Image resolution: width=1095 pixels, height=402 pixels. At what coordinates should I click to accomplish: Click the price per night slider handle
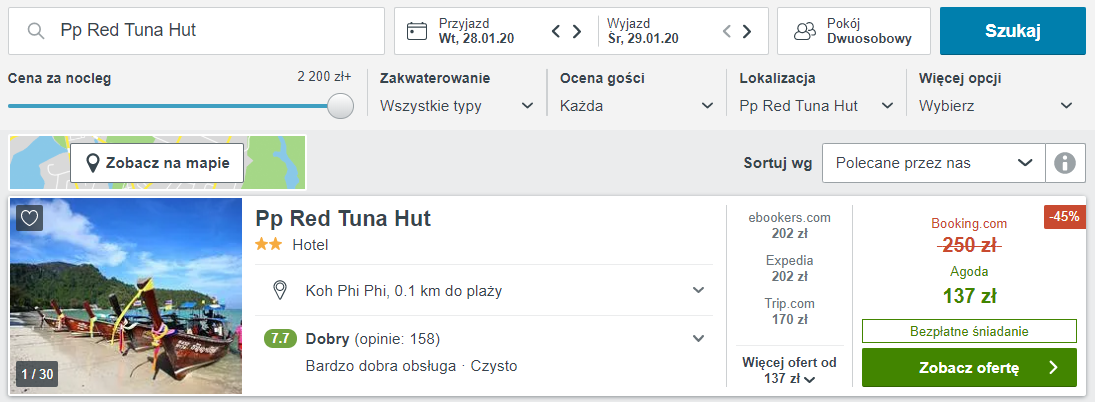click(341, 106)
